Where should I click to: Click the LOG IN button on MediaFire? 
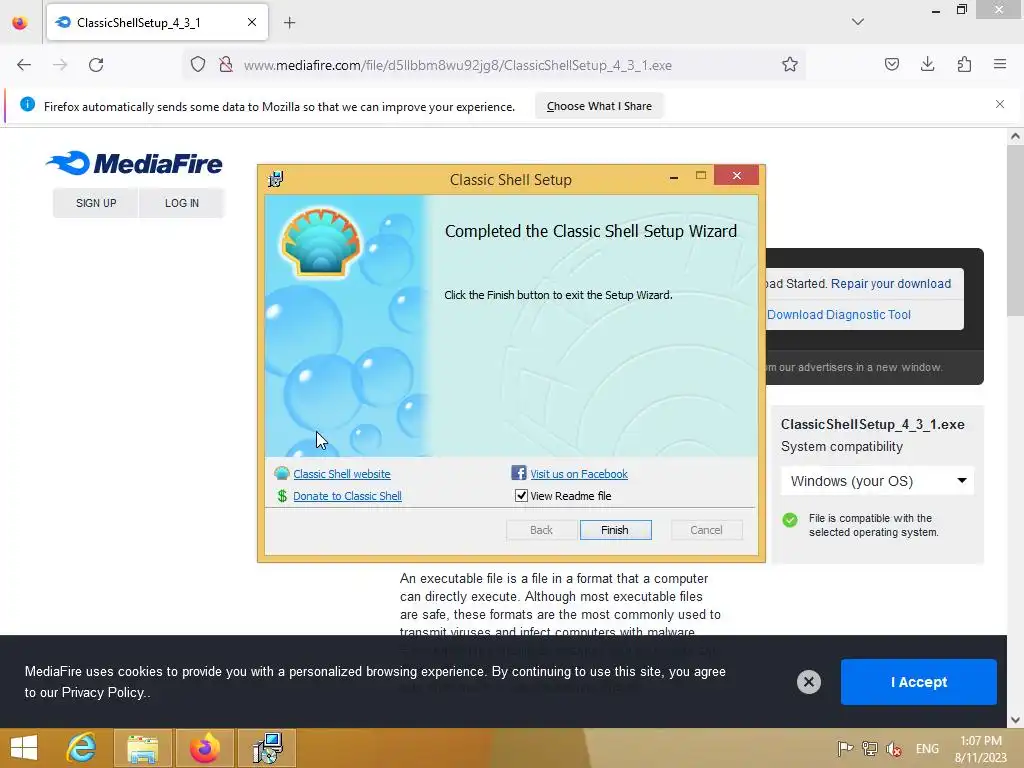click(x=182, y=203)
